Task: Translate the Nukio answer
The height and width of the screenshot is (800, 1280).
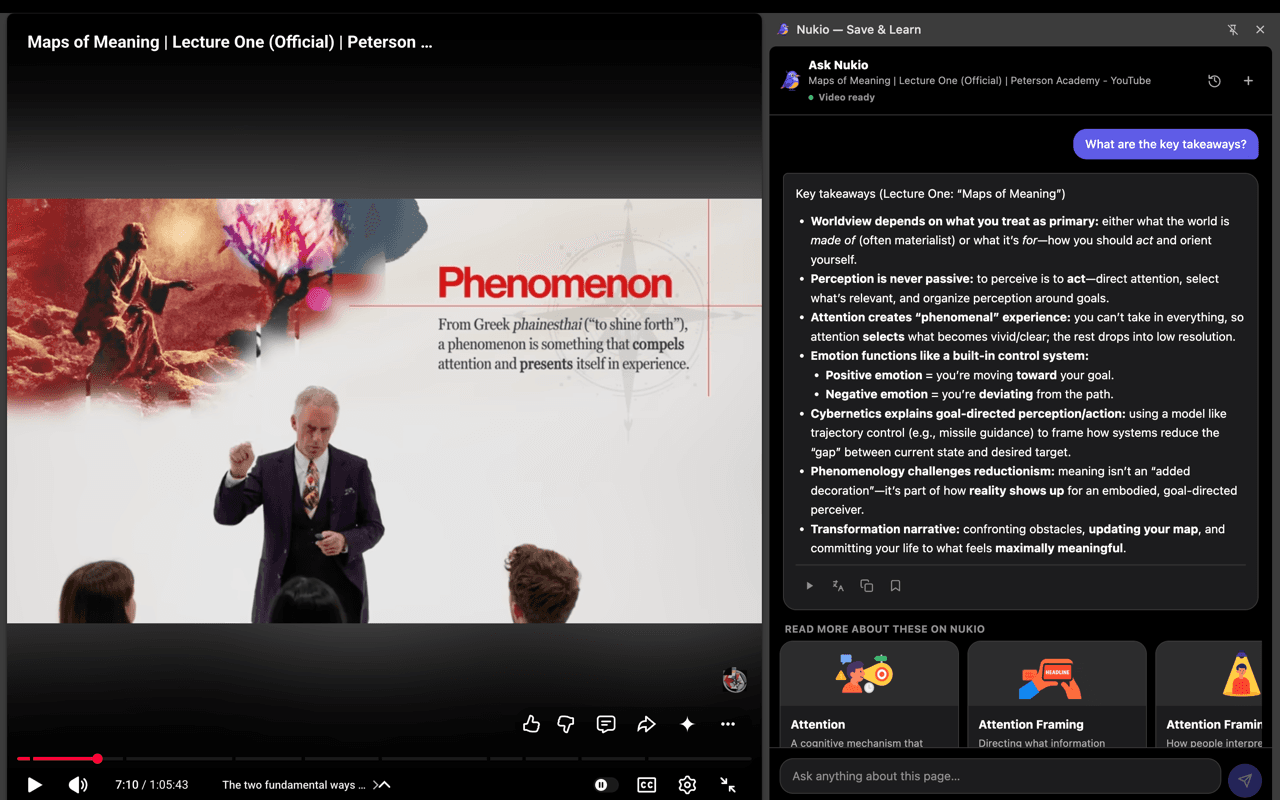Action: (838, 586)
